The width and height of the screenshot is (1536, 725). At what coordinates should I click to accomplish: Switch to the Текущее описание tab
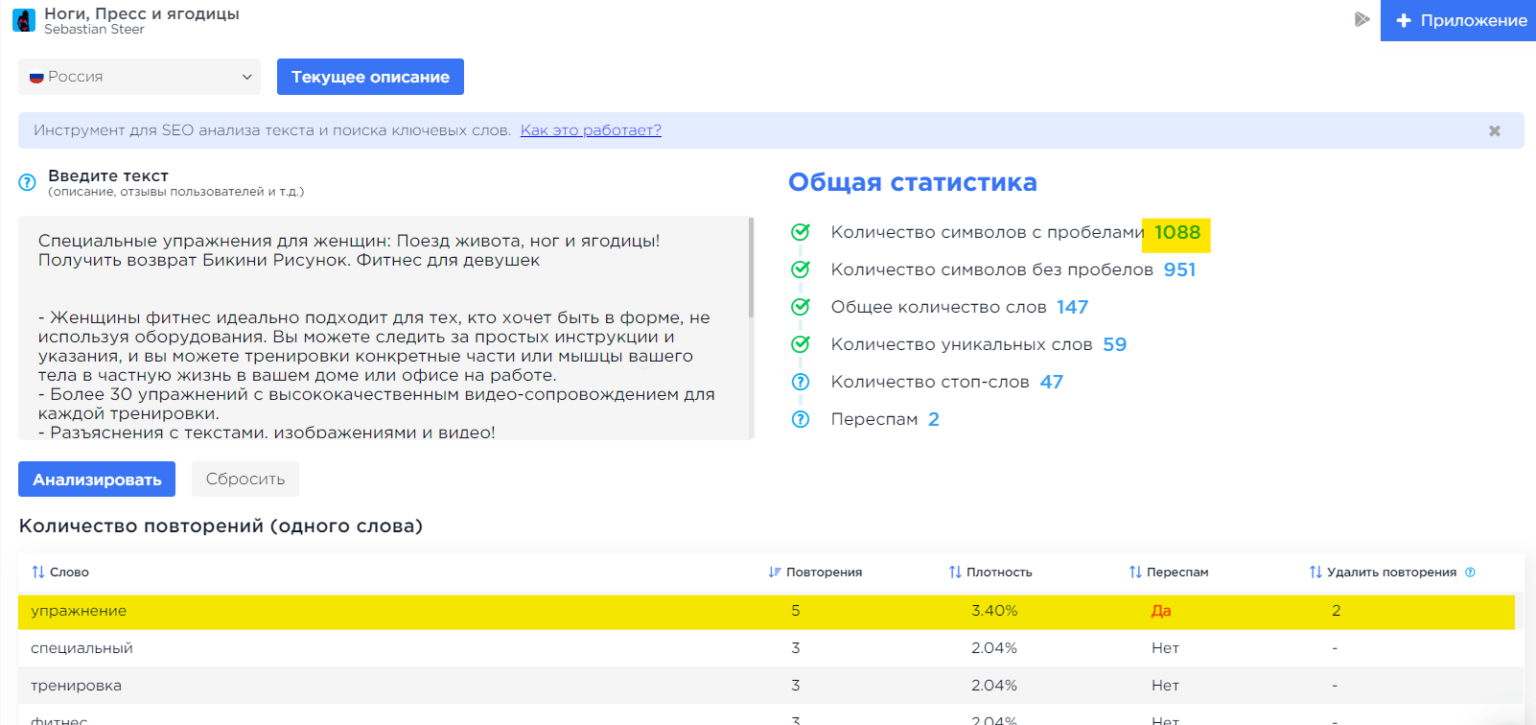pyautogui.click(x=370, y=76)
